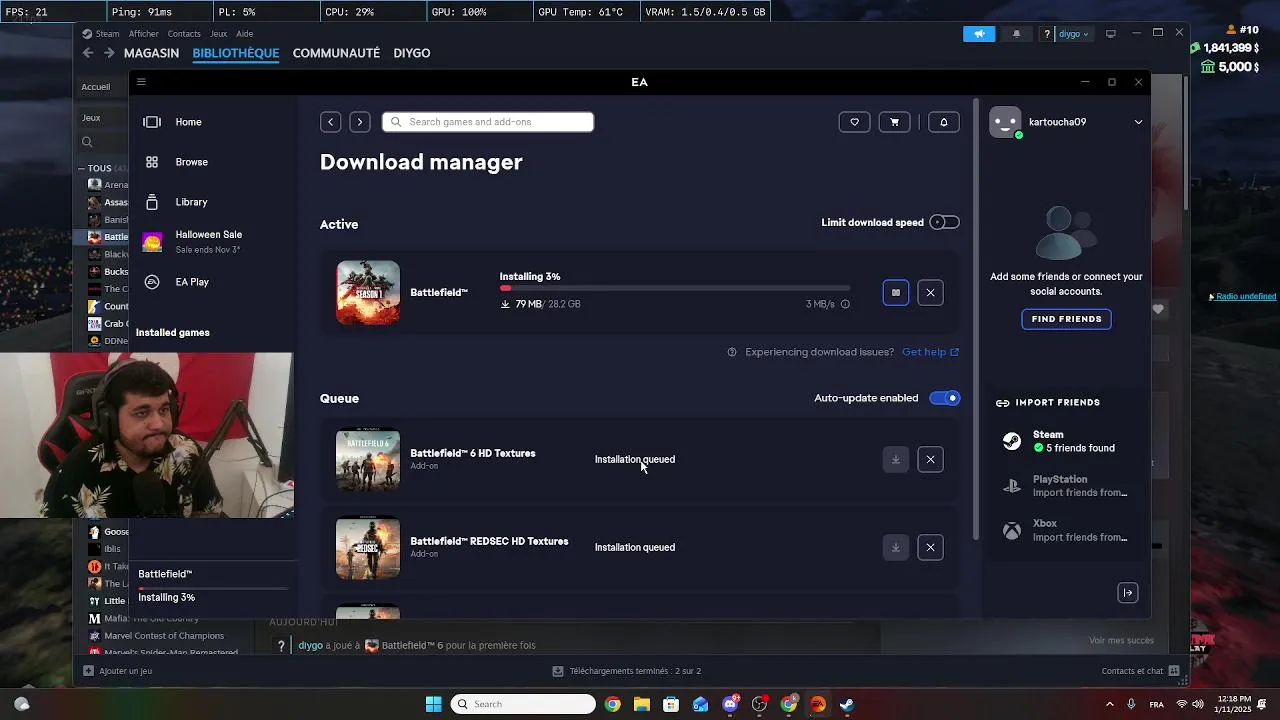1280x720 pixels.
Task: Open Contacts et chat in Steam
Action: [1140, 671]
